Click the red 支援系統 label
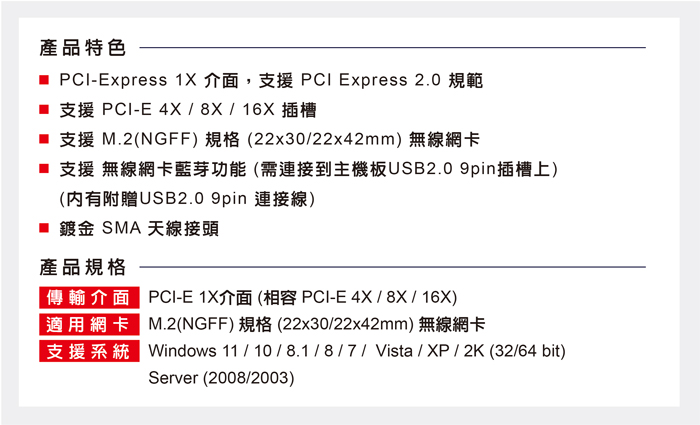This screenshot has height=425, width=700. [88, 351]
